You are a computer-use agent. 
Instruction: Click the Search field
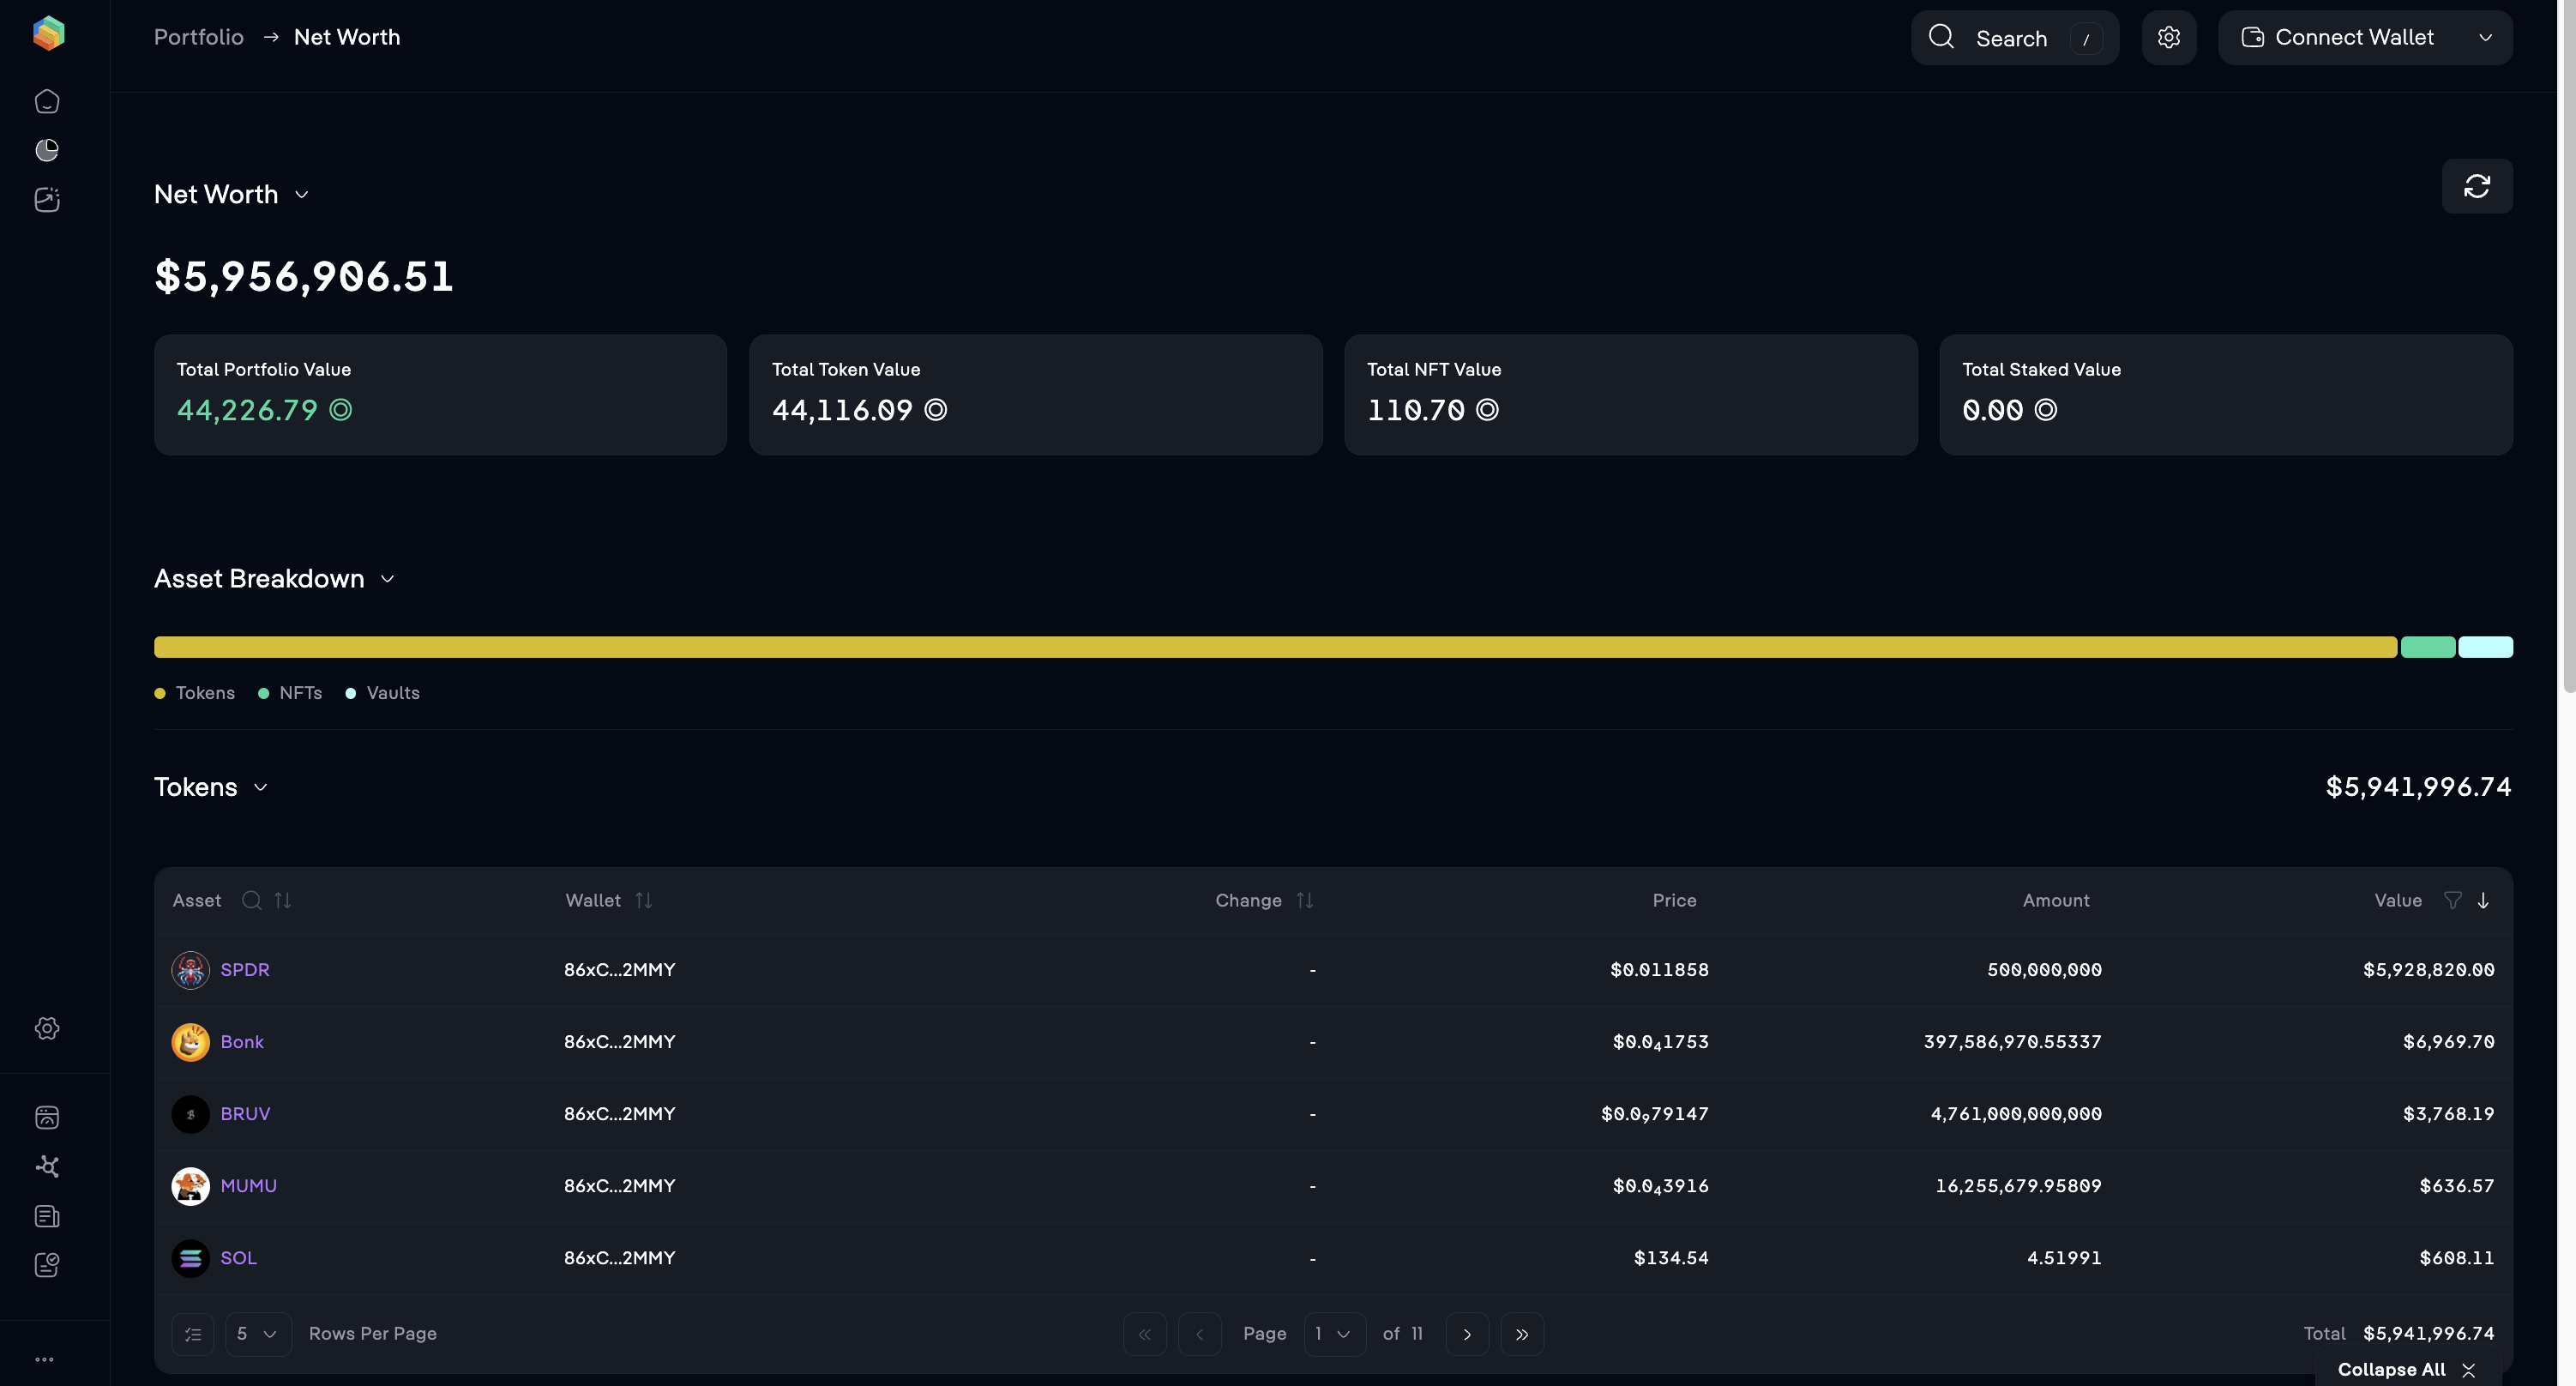click(x=2012, y=38)
